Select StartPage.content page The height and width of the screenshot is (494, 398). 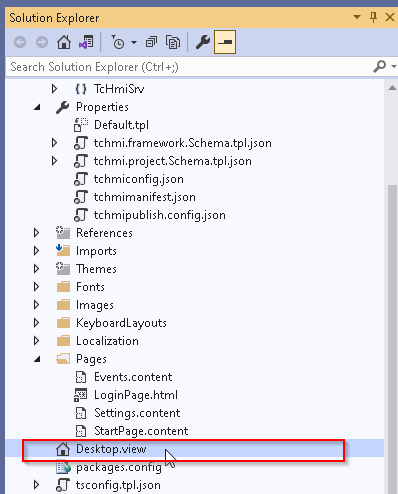click(141, 431)
